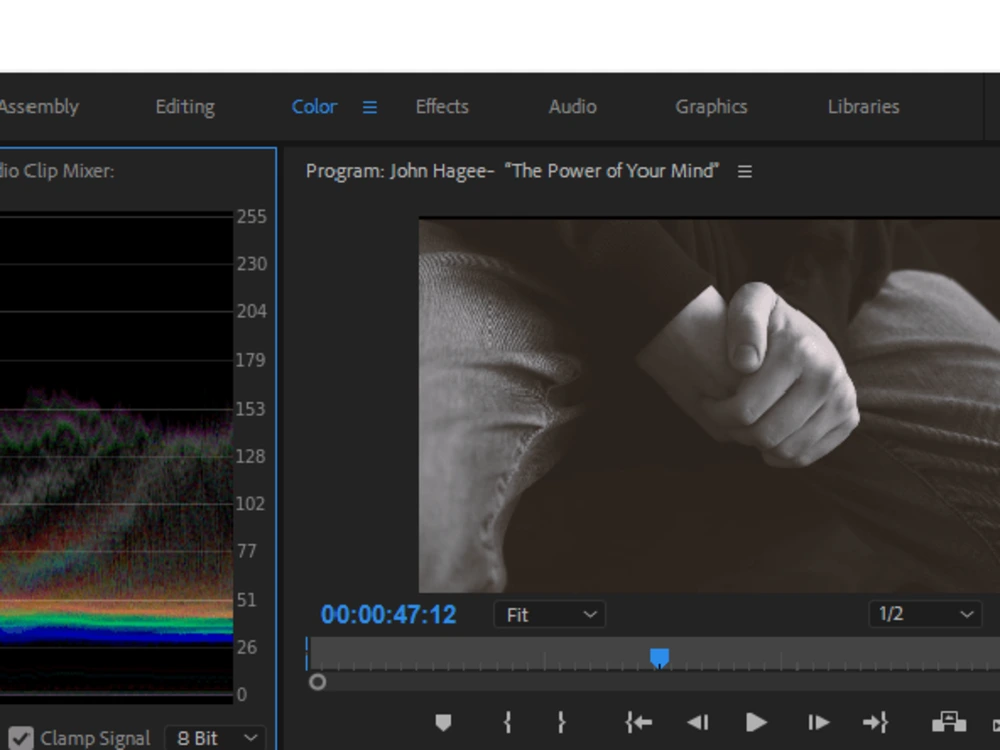Switch to the Graphics workspace
This screenshot has width=1000, height=750.
[711, 107]
